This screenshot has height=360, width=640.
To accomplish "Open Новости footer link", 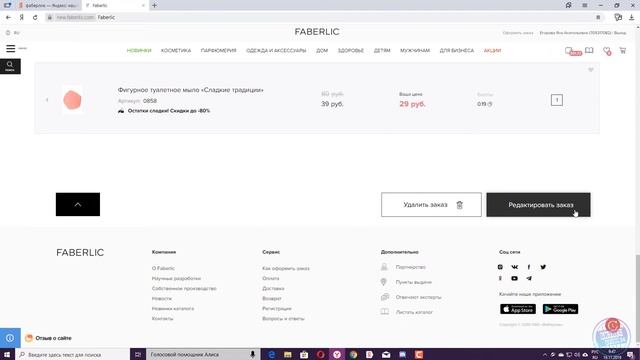I will click(x=162, y=299).
